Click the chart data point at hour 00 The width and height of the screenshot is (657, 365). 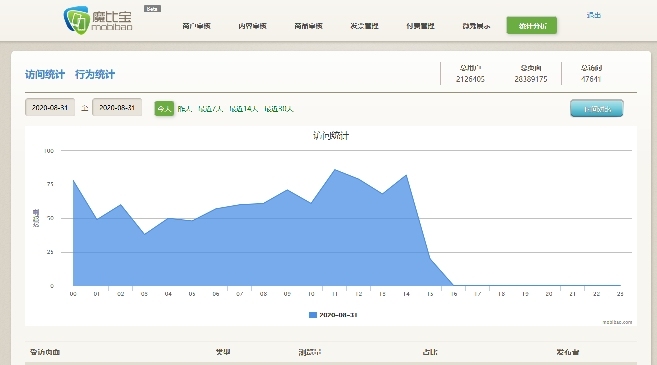click(x=73, y=181)
